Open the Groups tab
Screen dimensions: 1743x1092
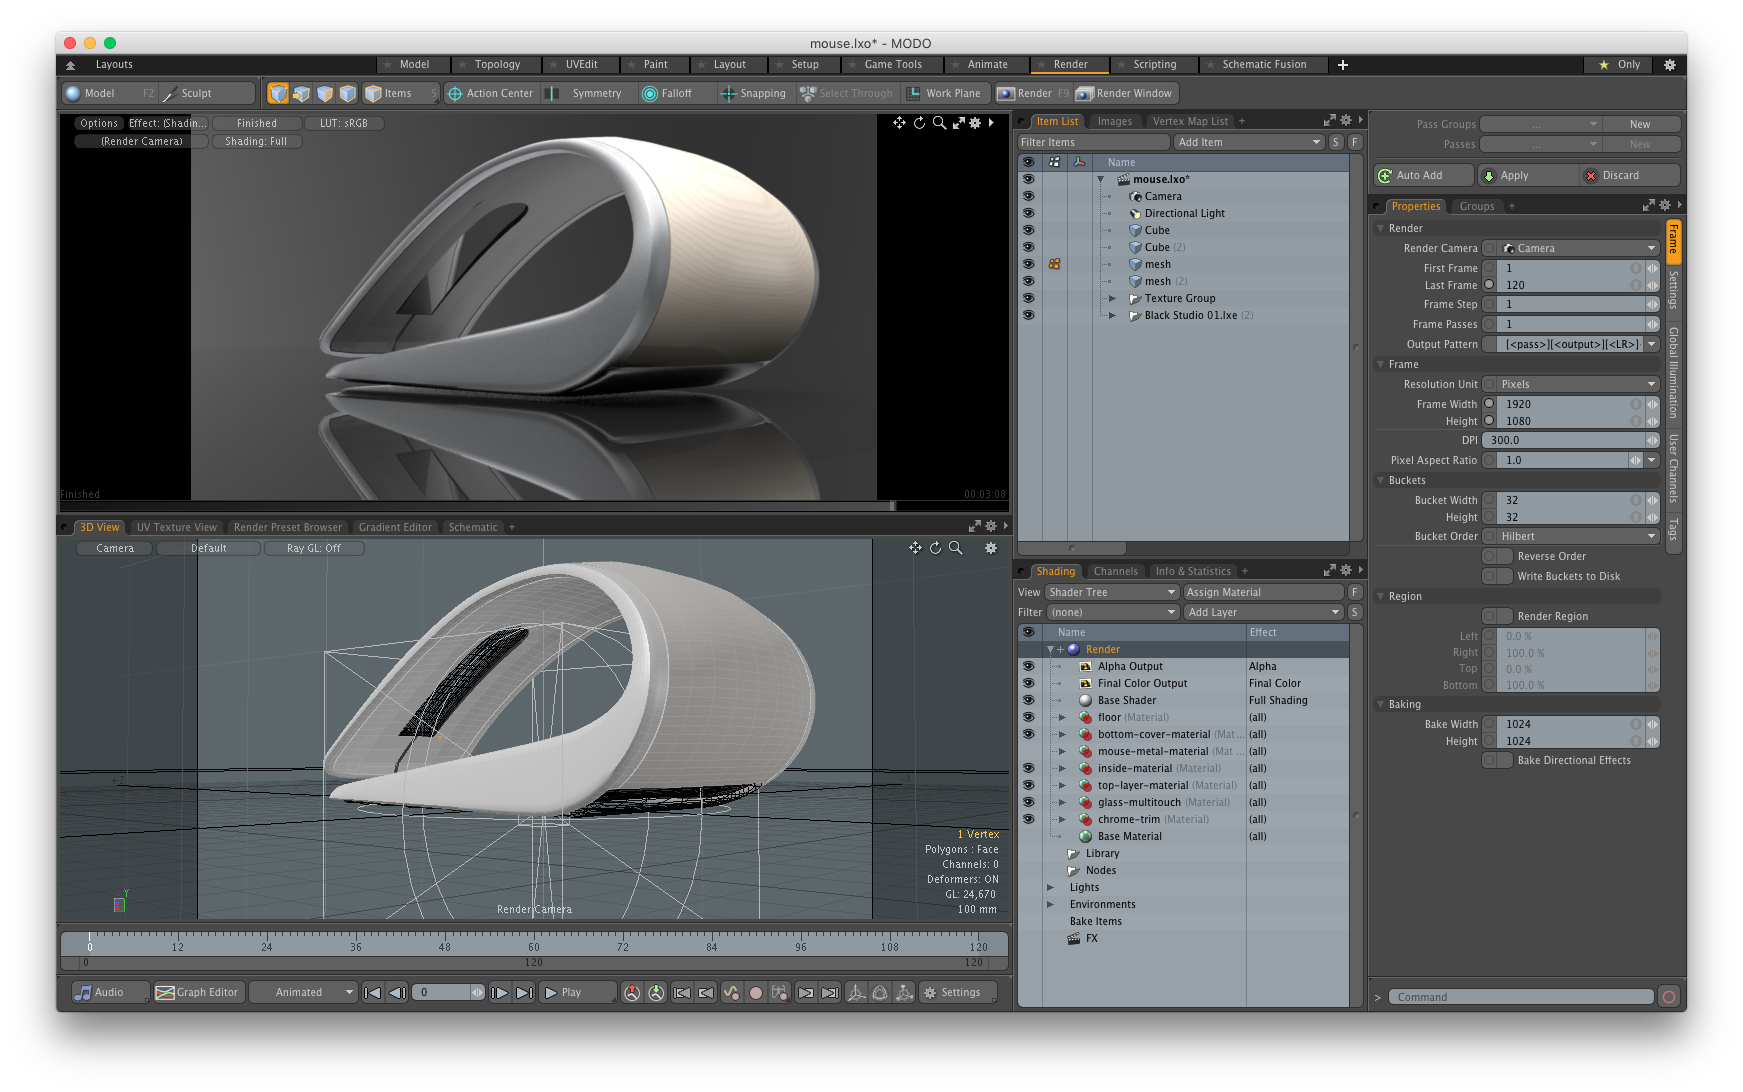pyautogui.click(x=1476, y=206)
